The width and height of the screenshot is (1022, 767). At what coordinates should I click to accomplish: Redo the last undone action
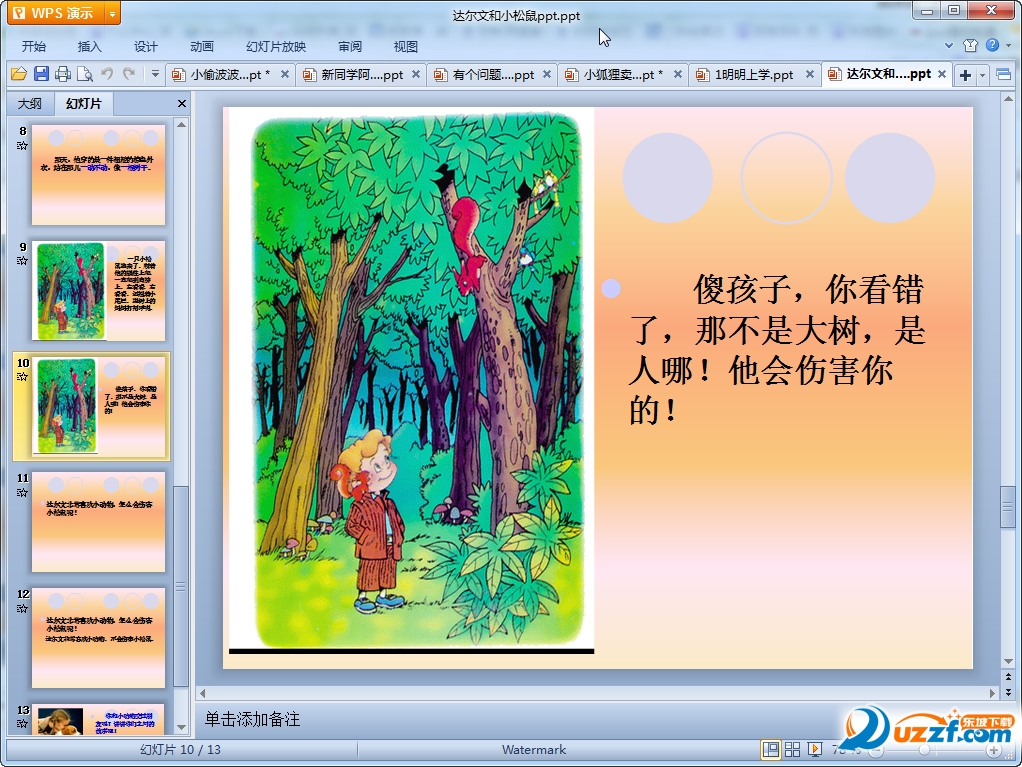[x=129, y=74]
